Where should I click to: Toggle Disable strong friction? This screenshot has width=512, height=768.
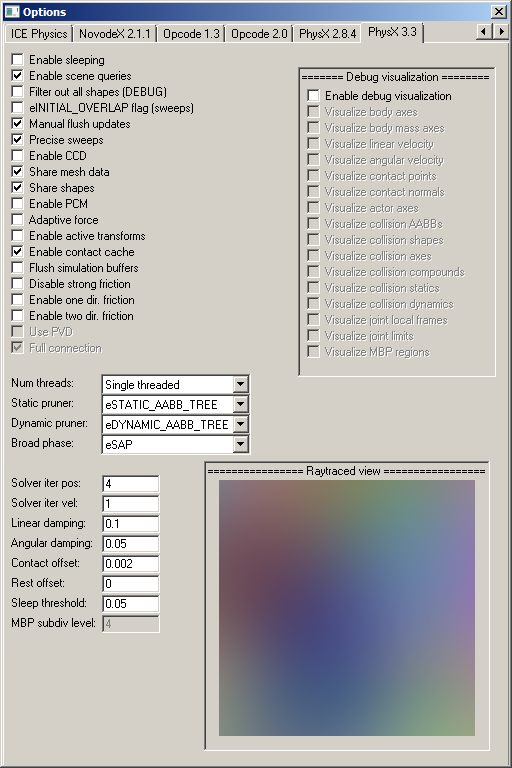click(x=18, y=284)
